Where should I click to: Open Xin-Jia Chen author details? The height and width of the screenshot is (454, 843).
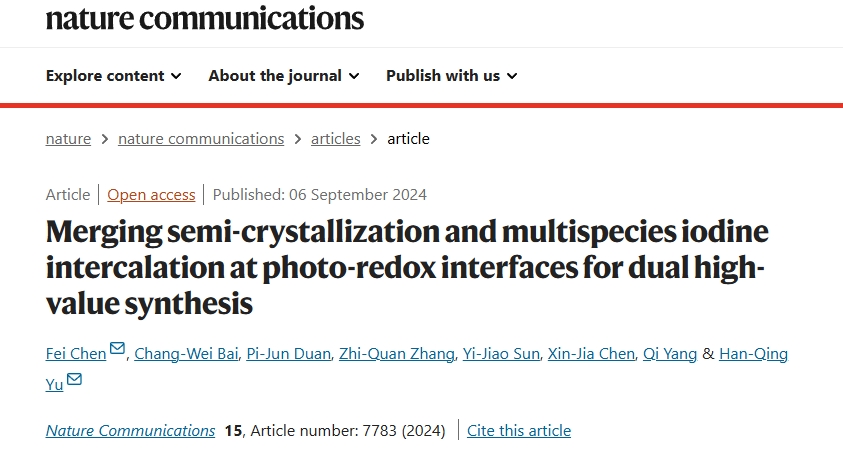tap(591, 354)
